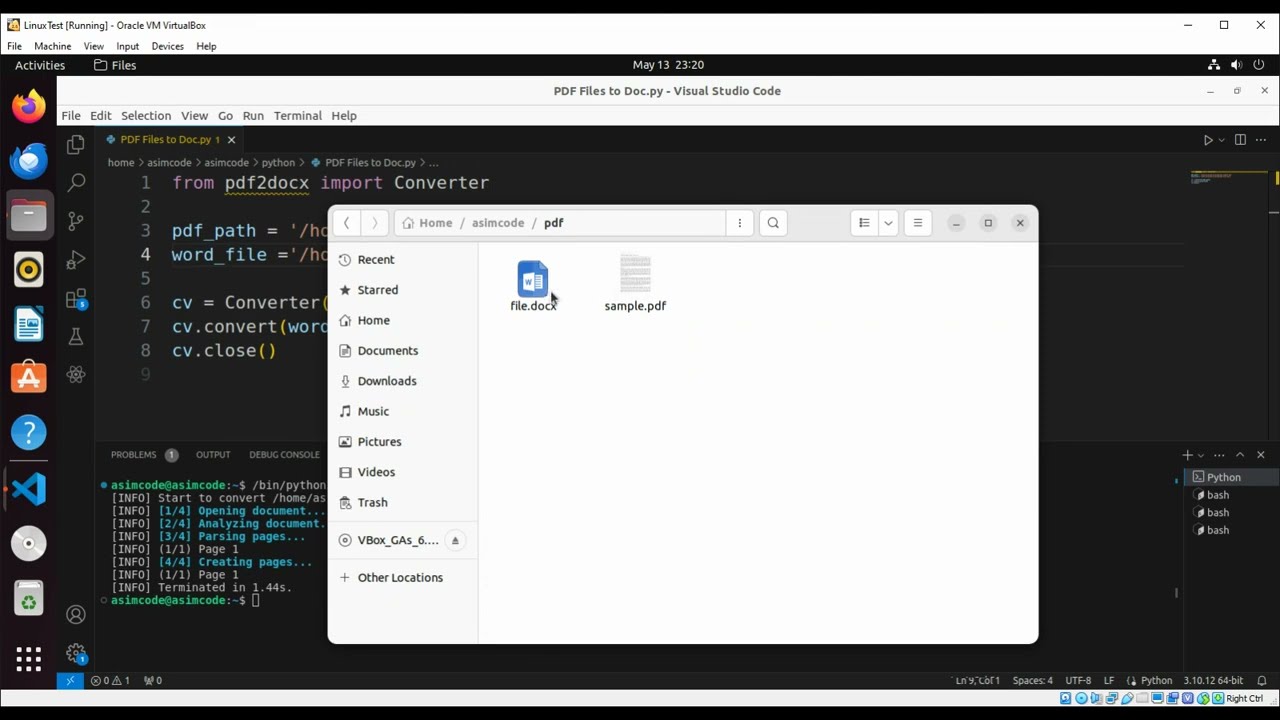This screenshot has height=720, width=1280.
Task: Click clock May 13 23:20
Action: (668, 65)
